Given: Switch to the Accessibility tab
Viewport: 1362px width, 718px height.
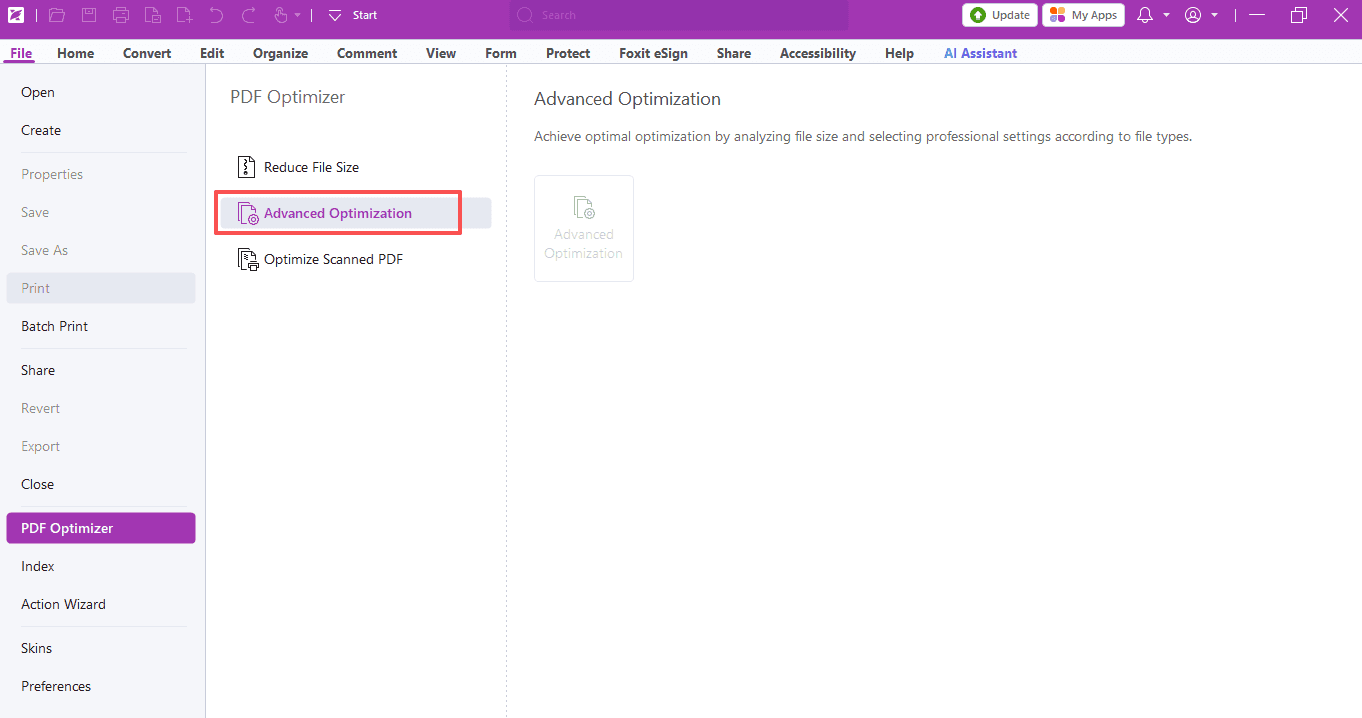Looking at the screenshot, I should coord(818,53).
